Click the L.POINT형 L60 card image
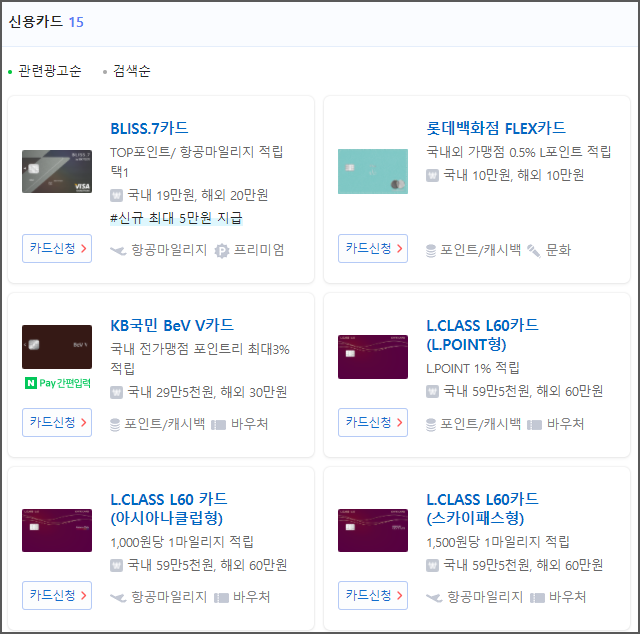The width and height of the screenshot is (640, 634). pos(373,357)
